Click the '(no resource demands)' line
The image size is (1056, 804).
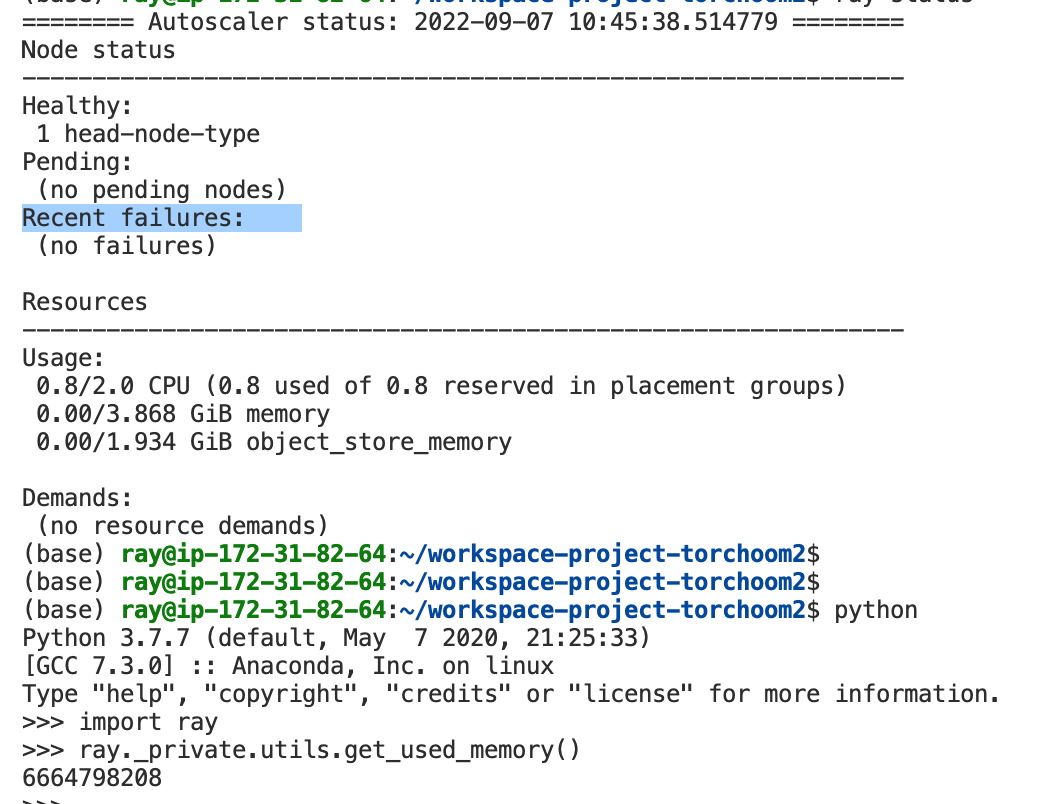click(183, 526)
